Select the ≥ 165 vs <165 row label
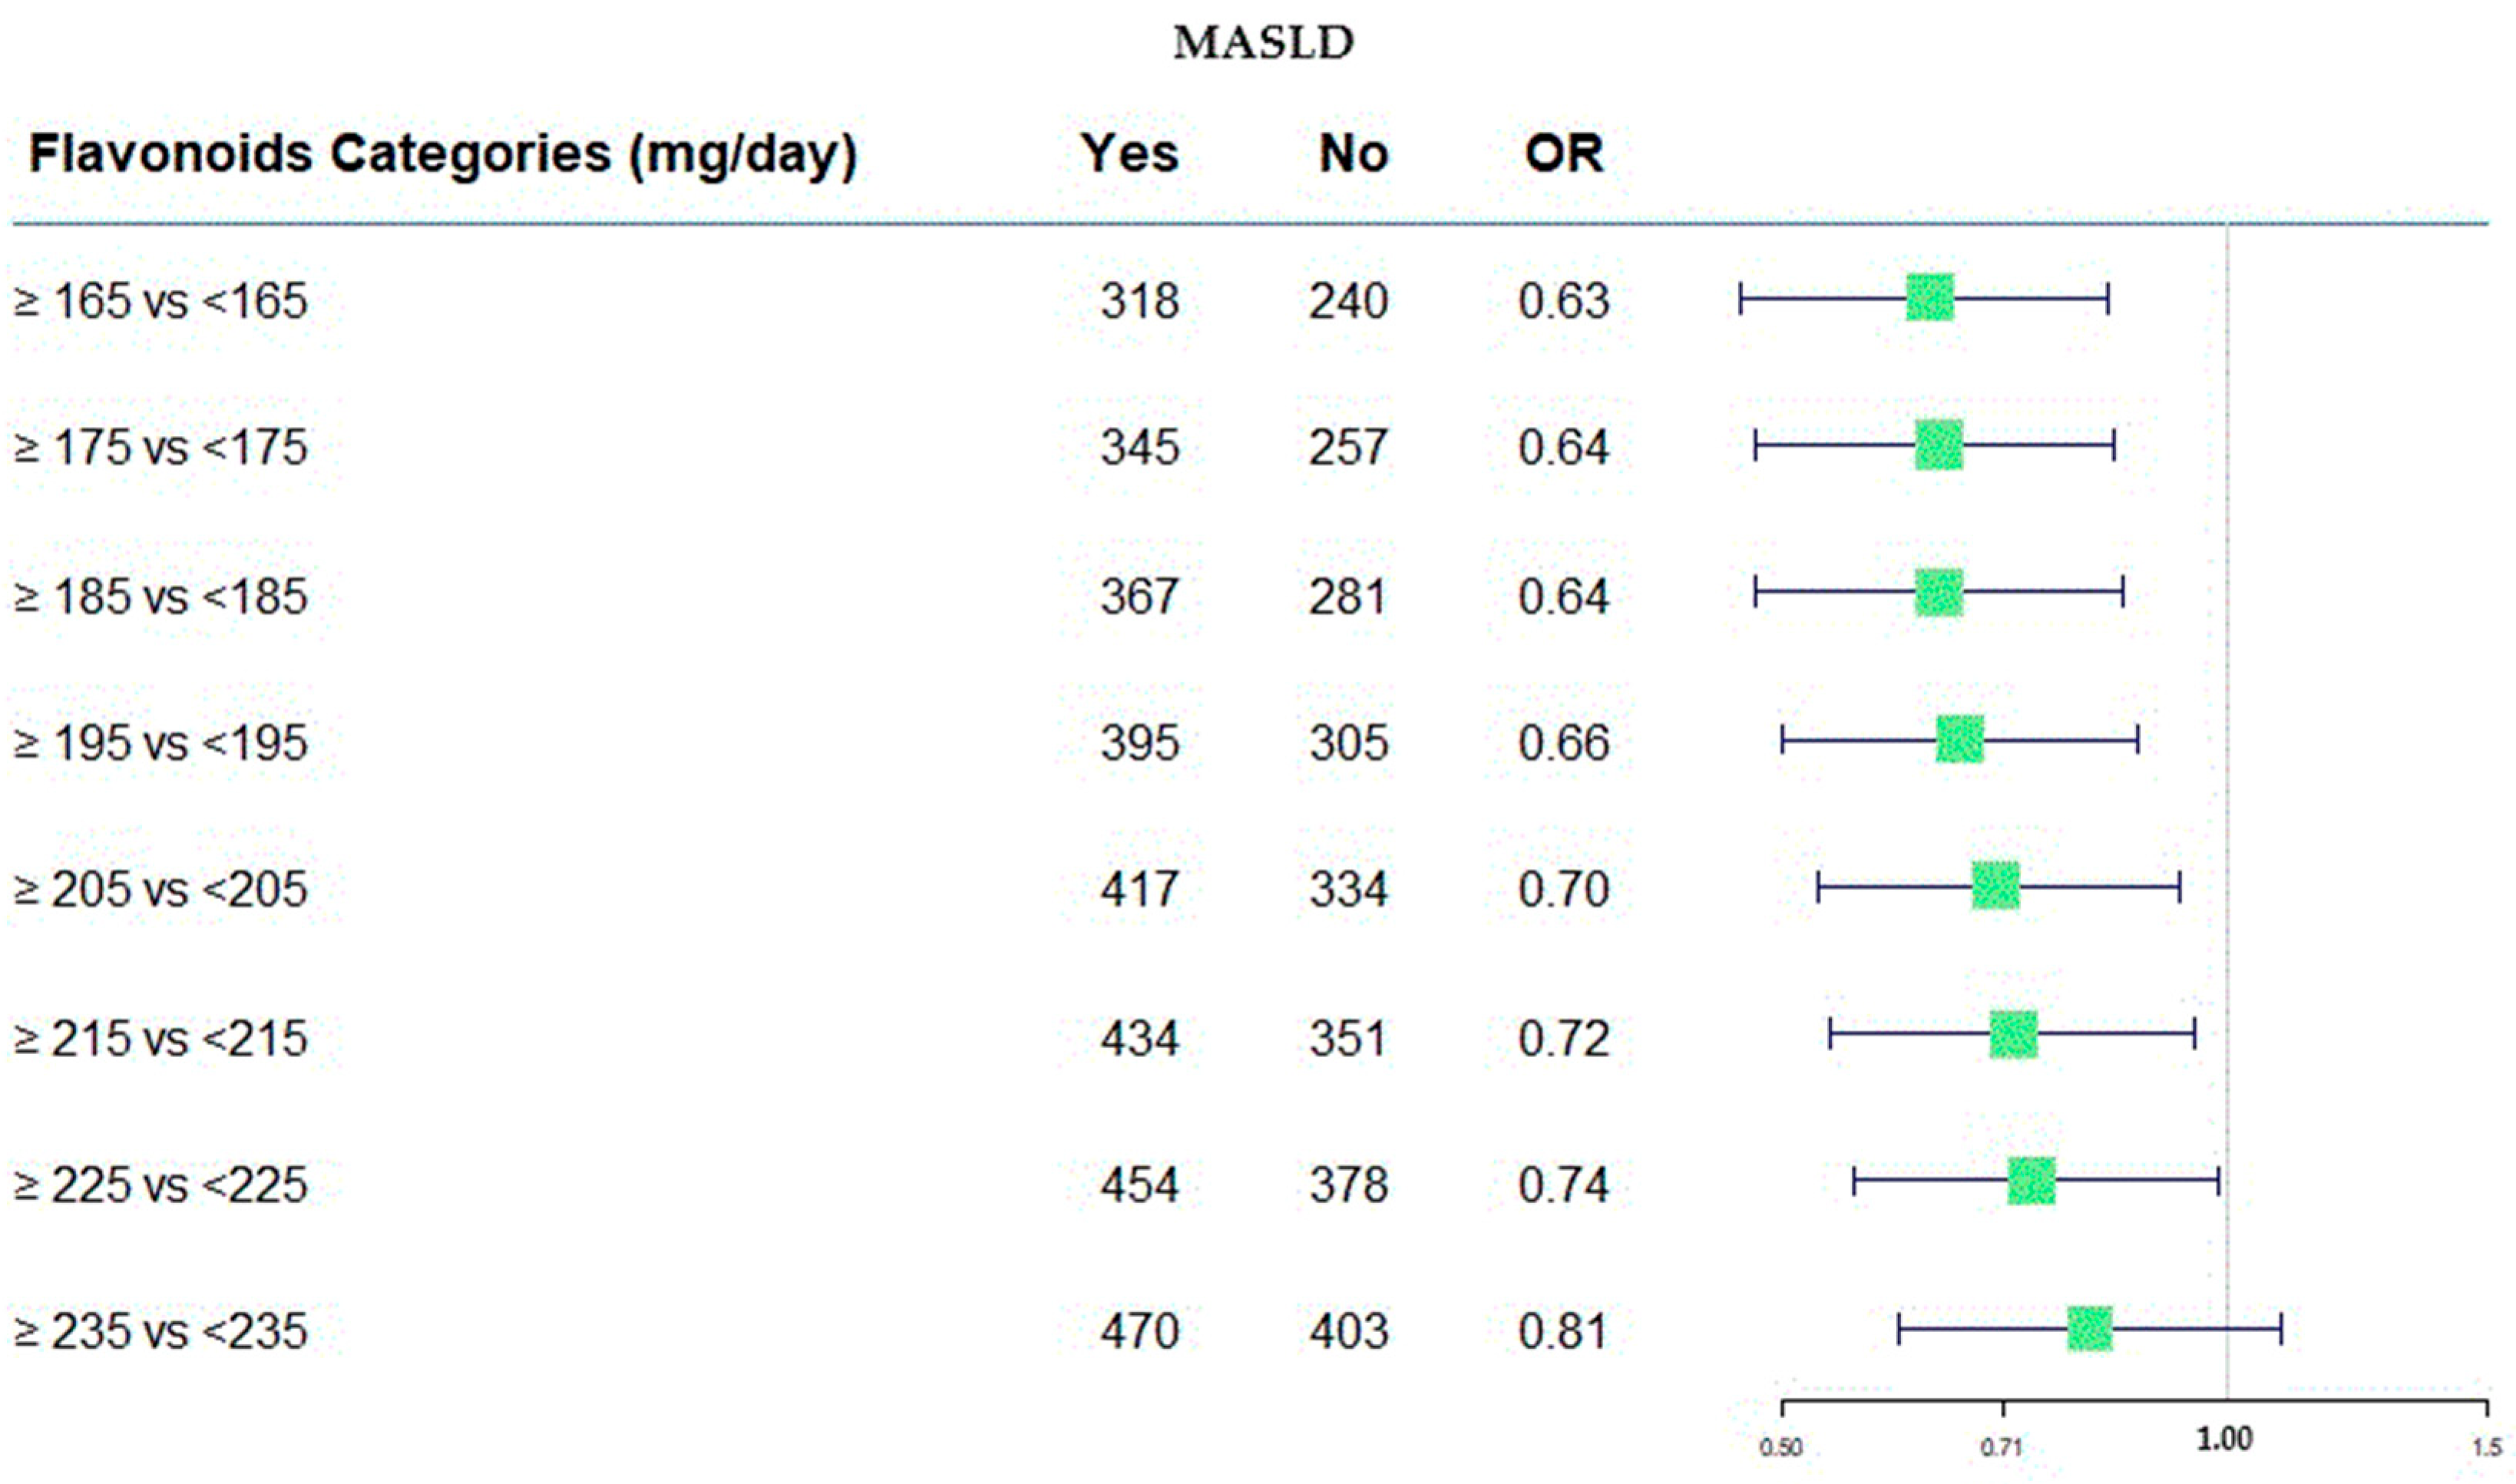The image size is (2516, 1484). coord(160,301)
